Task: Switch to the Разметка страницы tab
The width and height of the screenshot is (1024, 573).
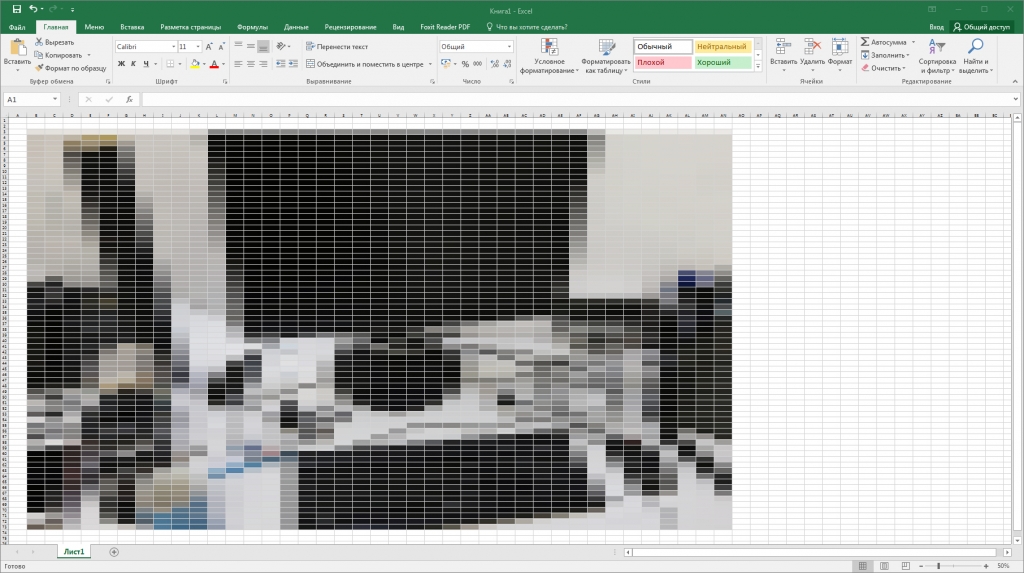Action: click(x=191, y=27)
